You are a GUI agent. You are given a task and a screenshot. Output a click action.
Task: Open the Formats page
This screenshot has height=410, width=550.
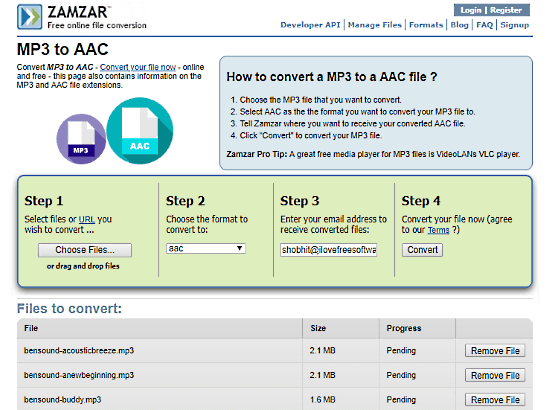pyautogui.click(x=426, y=25)
